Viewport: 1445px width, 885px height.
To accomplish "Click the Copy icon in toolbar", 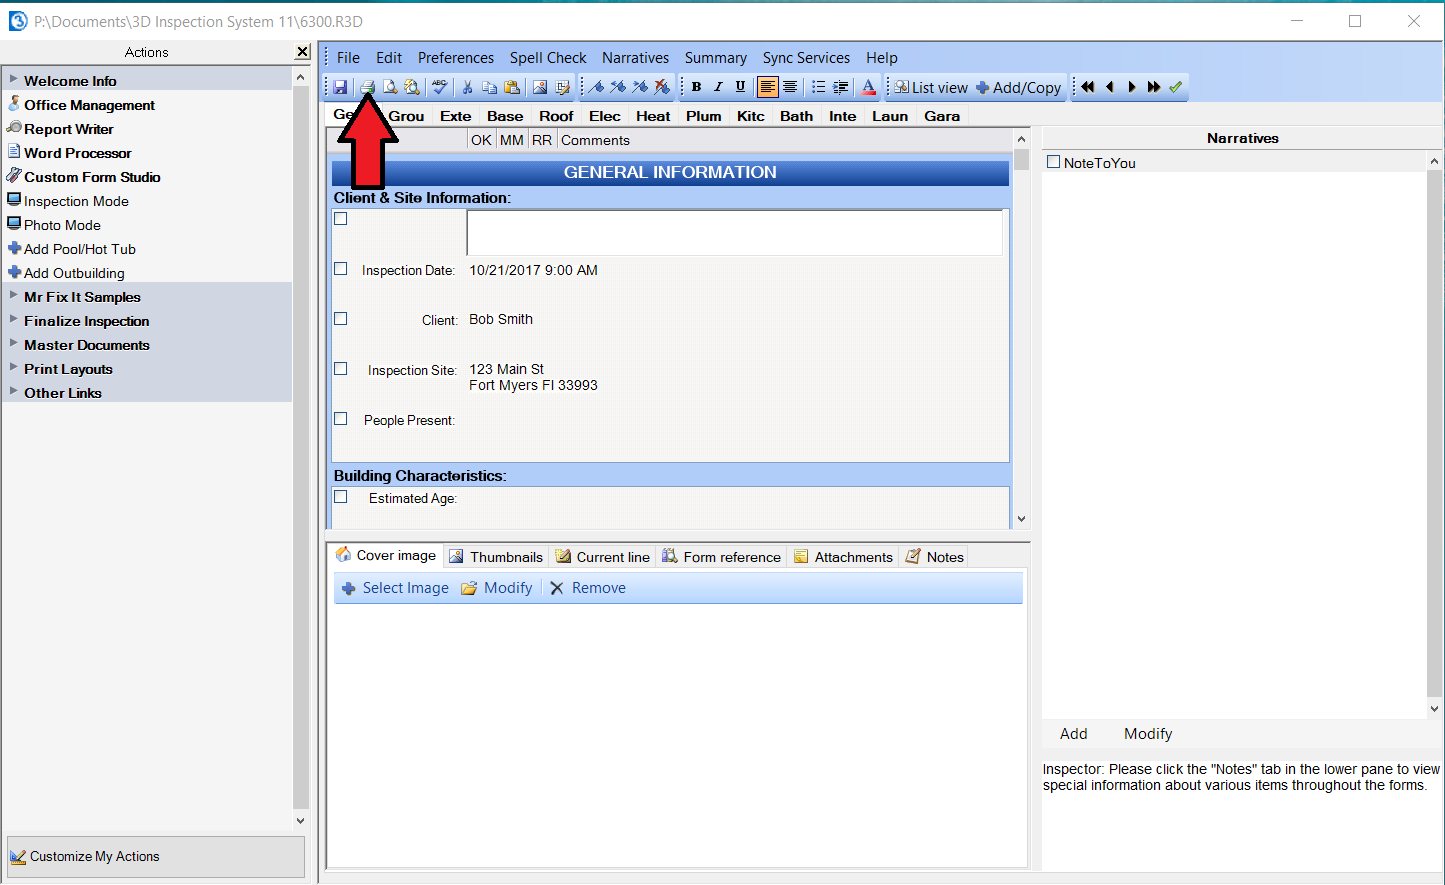I will point(489,87).
